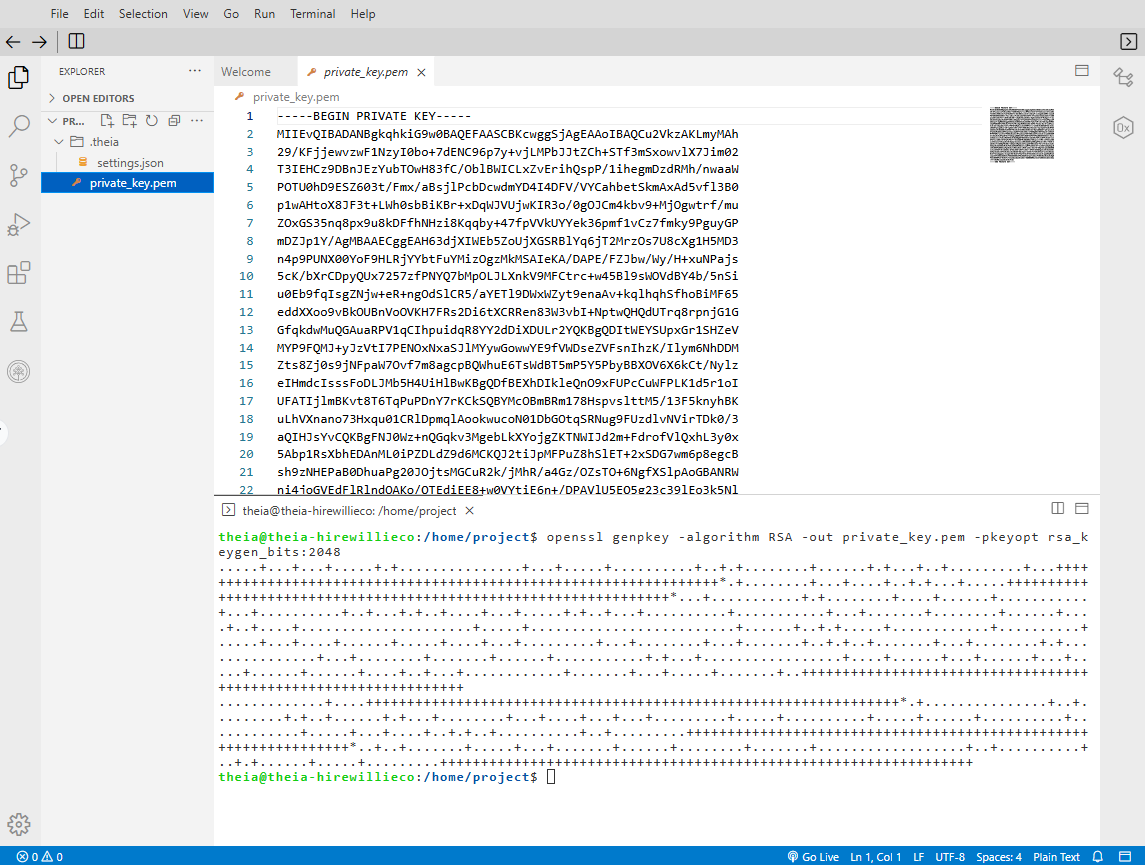Open project section more actions ellipsis
1145x865 pixels.
[x=197, y=120]
